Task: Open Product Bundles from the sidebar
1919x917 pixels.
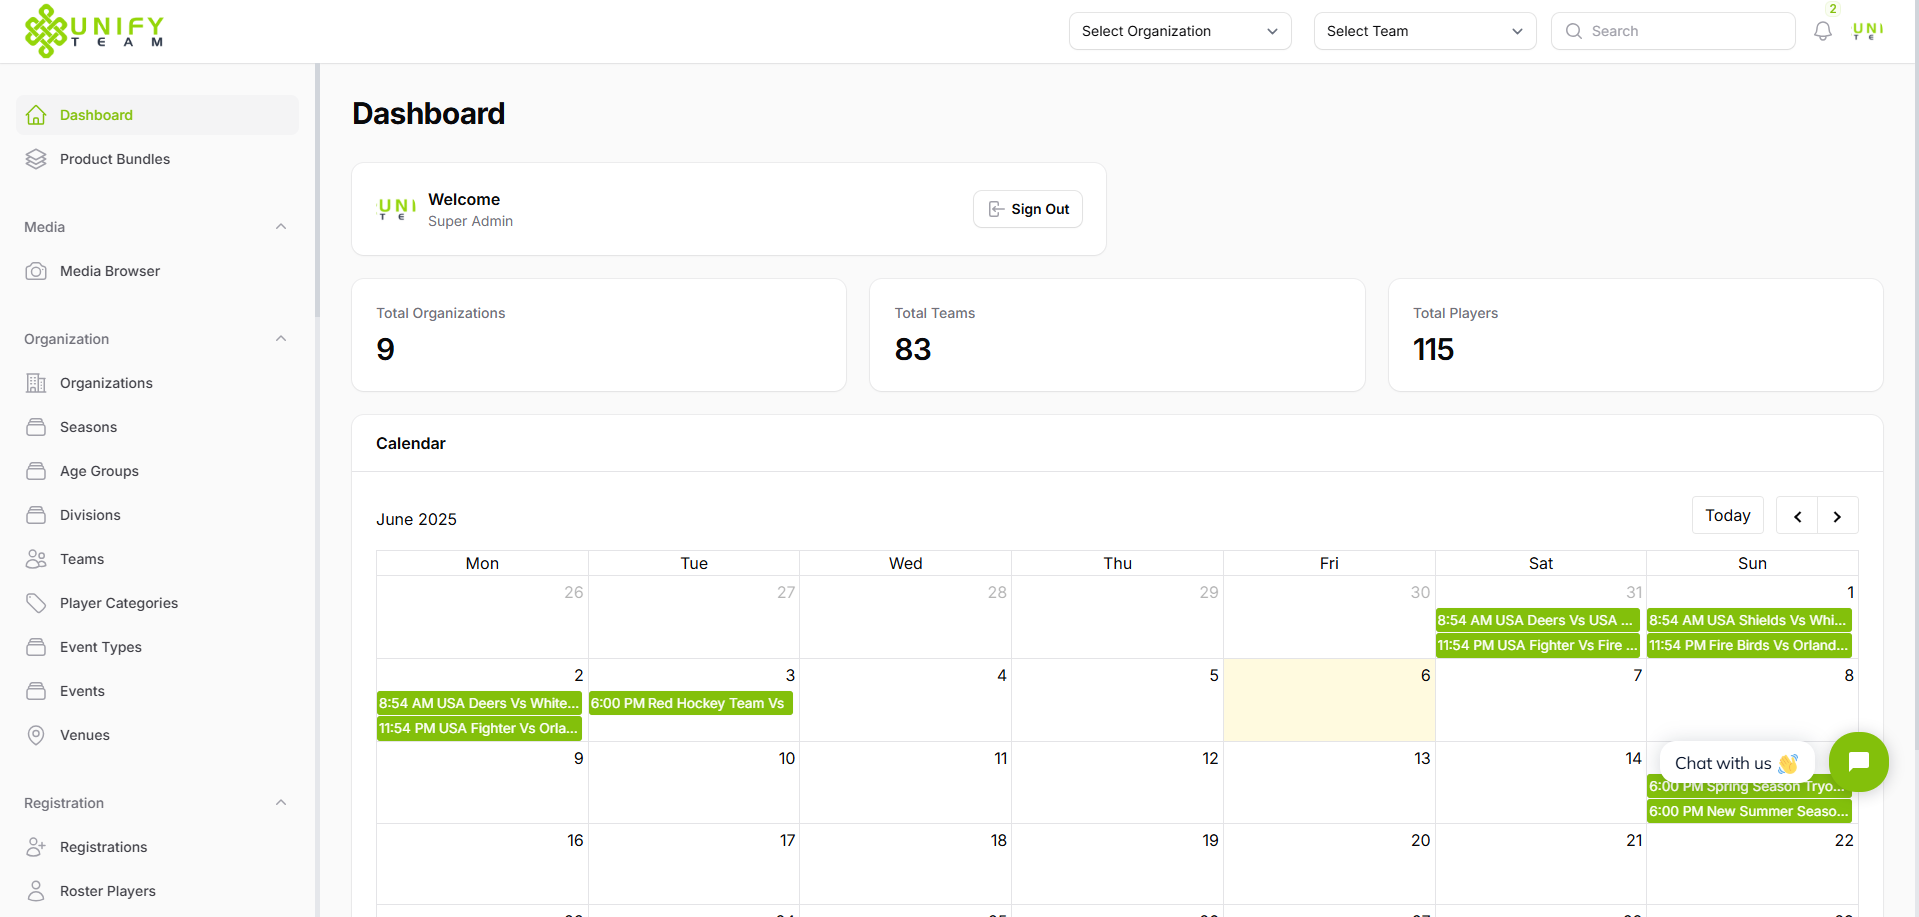Action: point(114,158)
